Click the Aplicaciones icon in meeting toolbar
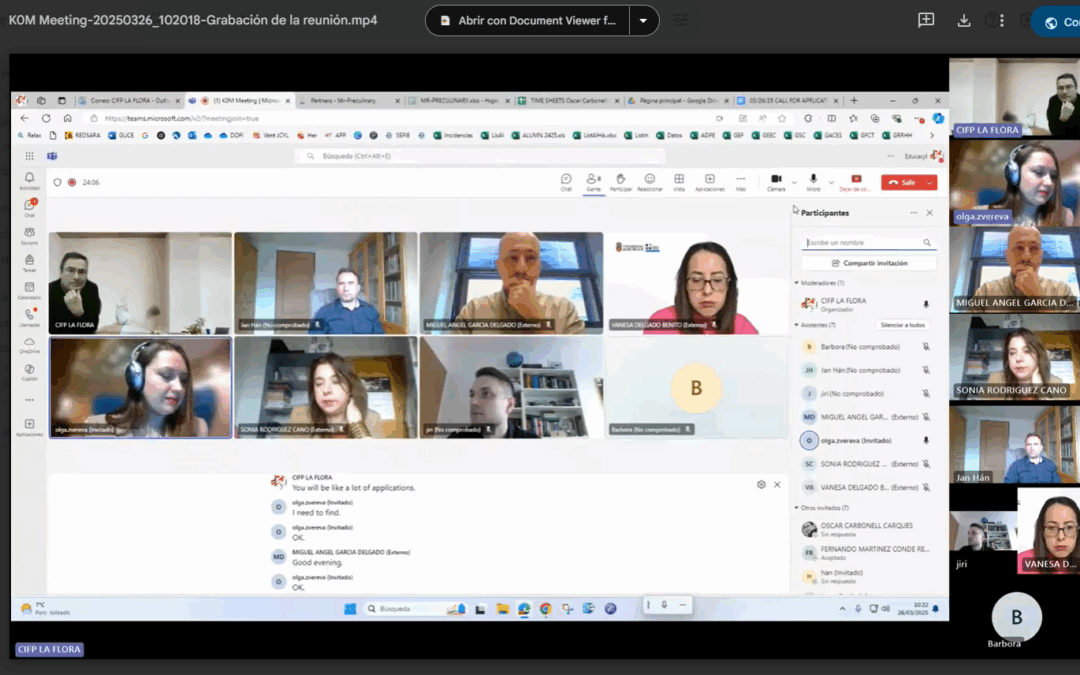The height and width of the screenshot is (675, 1080). point(709,180)
